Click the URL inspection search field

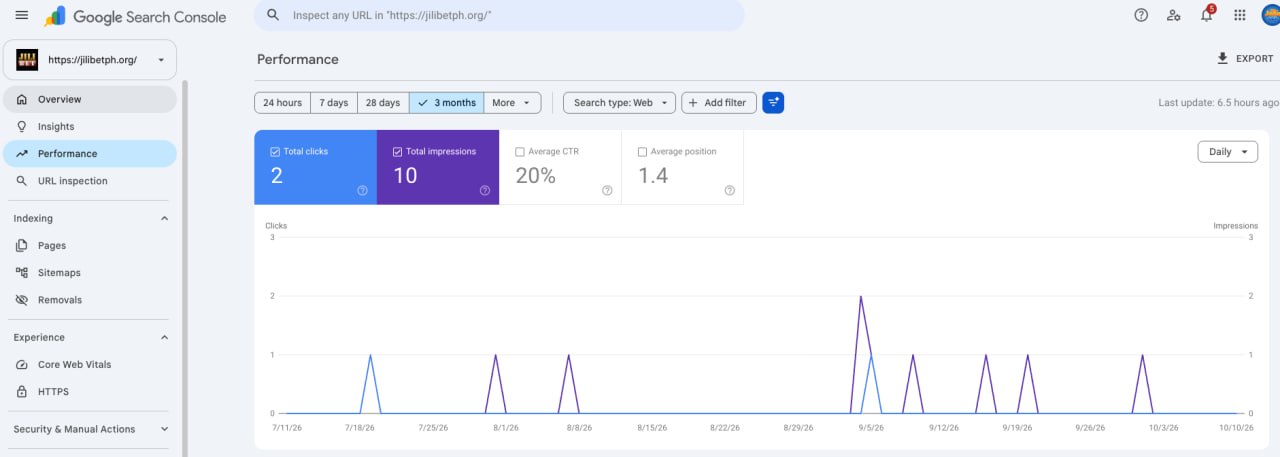coord(499,16)
